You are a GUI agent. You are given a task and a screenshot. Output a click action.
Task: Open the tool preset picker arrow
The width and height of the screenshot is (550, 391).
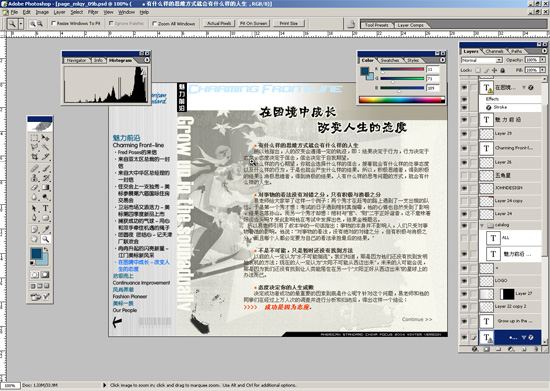pos(21,24)
